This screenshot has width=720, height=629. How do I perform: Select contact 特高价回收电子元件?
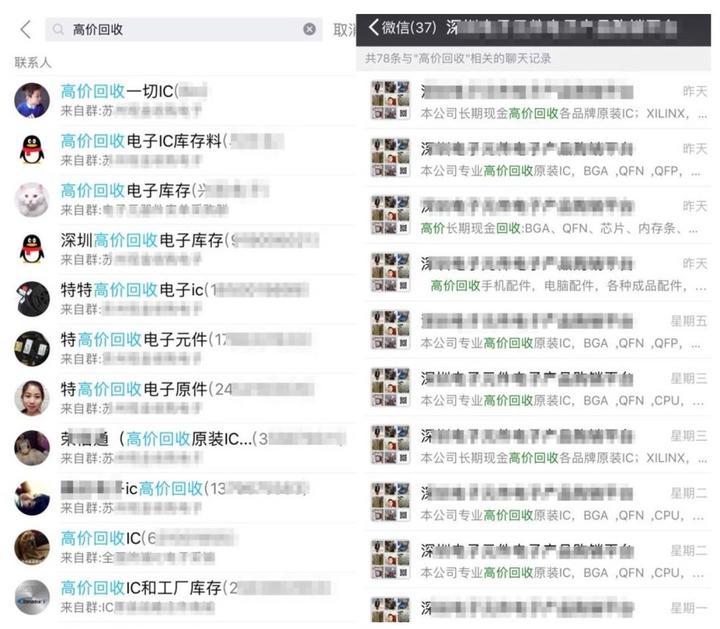pyautogui.click(x=184, y=348)
